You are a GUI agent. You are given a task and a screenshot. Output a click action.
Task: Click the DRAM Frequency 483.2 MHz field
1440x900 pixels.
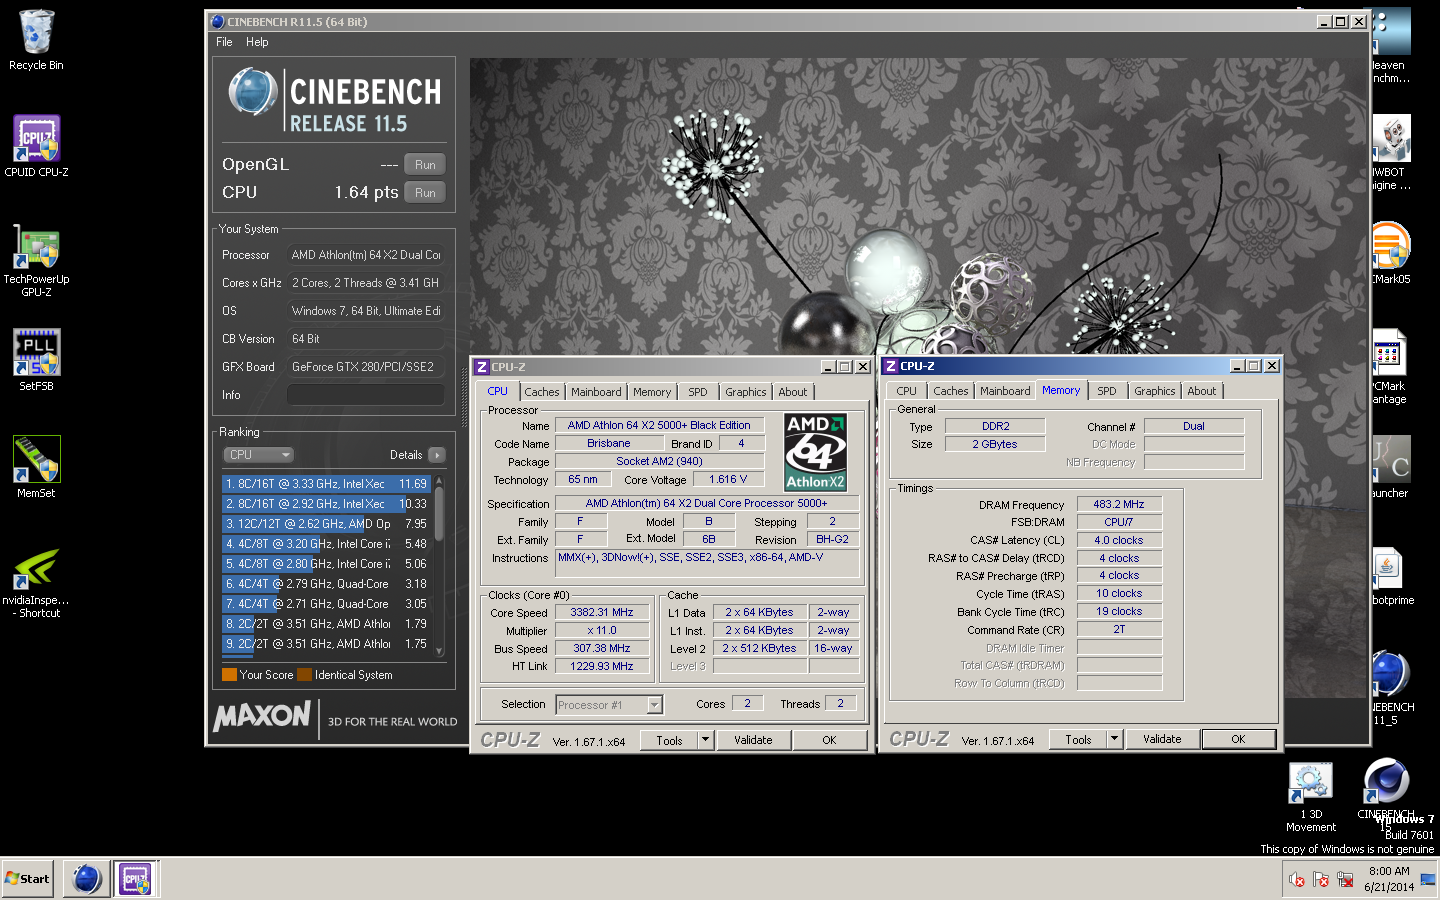tap(1119, 504)
